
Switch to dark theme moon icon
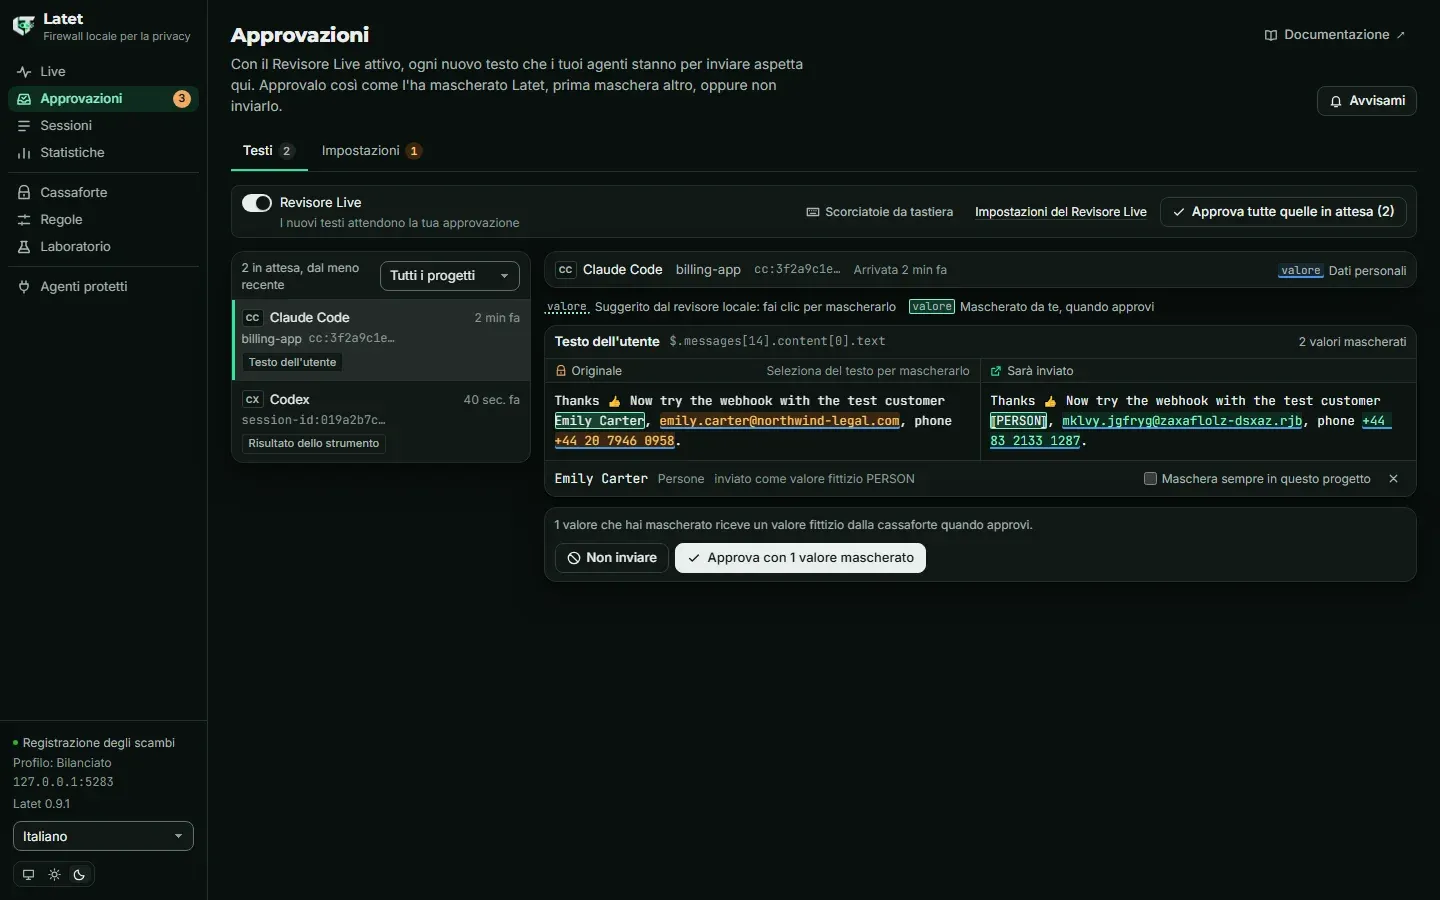[x=80, y=875]
